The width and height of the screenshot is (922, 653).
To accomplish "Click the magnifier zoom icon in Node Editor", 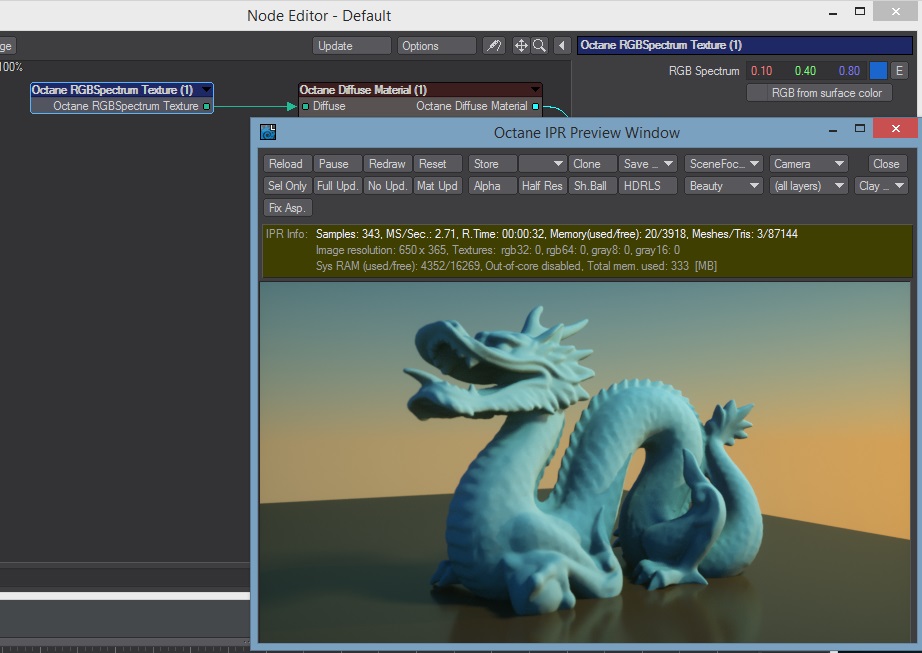I will (539, 46).
